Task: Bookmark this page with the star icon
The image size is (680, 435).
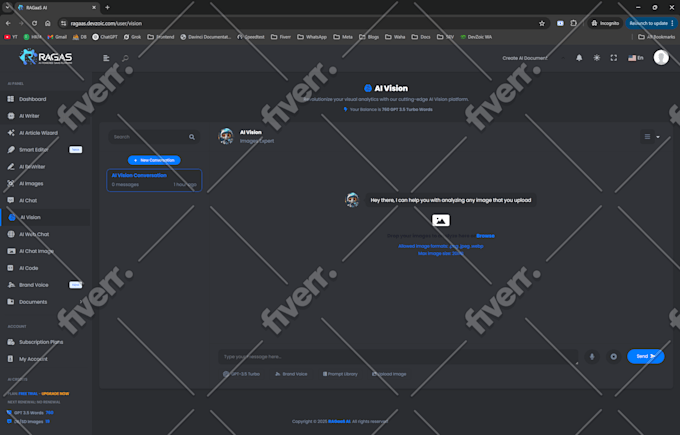Action: point(542,23)
